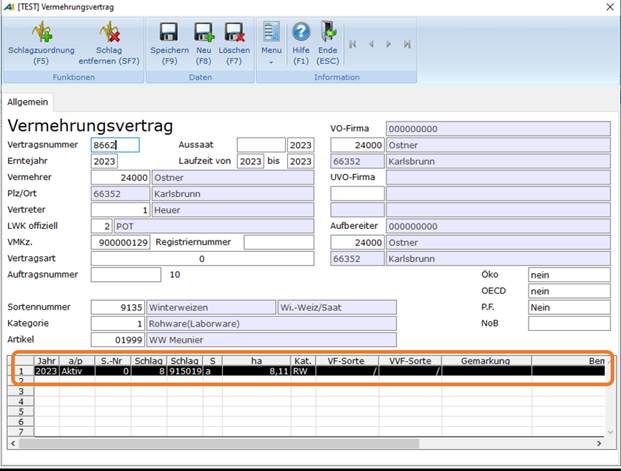The height and width of the screenshot is (471, 621).
Task: Click the Aktiv cell in row 1
Action: (77, 371)
